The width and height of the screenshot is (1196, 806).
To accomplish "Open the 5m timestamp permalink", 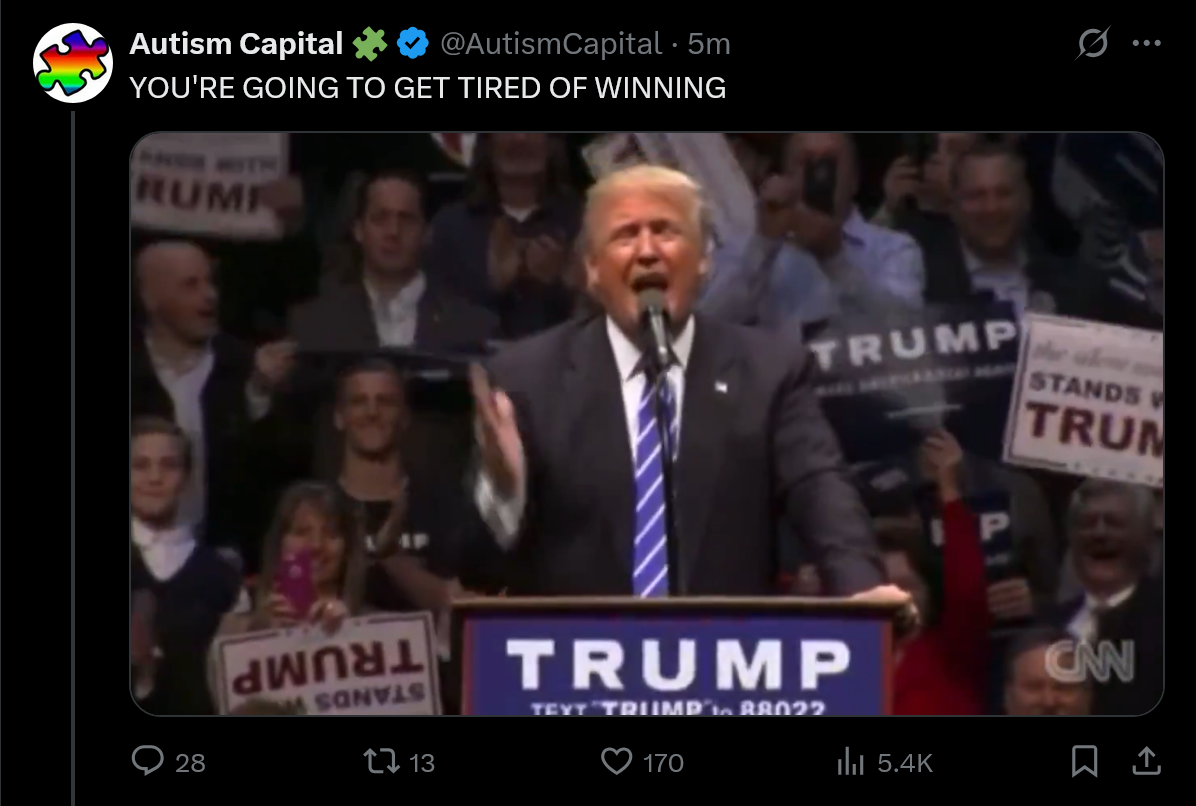I will pos(709,43).
